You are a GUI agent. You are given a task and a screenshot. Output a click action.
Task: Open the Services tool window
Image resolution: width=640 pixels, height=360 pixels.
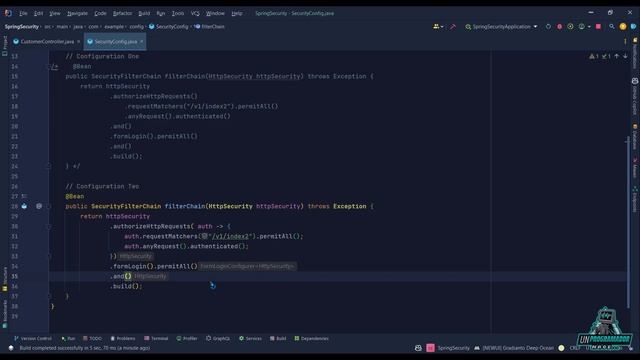250,338
